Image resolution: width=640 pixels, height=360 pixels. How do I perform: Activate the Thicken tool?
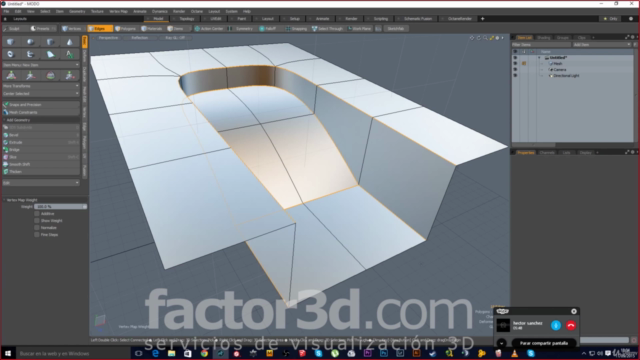coord(41,171)
